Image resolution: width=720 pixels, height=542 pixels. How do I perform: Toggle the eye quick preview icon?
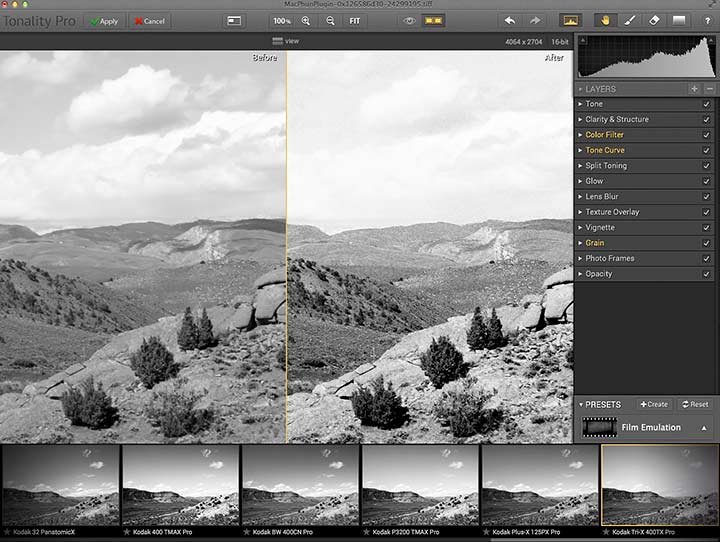point(409,21)
